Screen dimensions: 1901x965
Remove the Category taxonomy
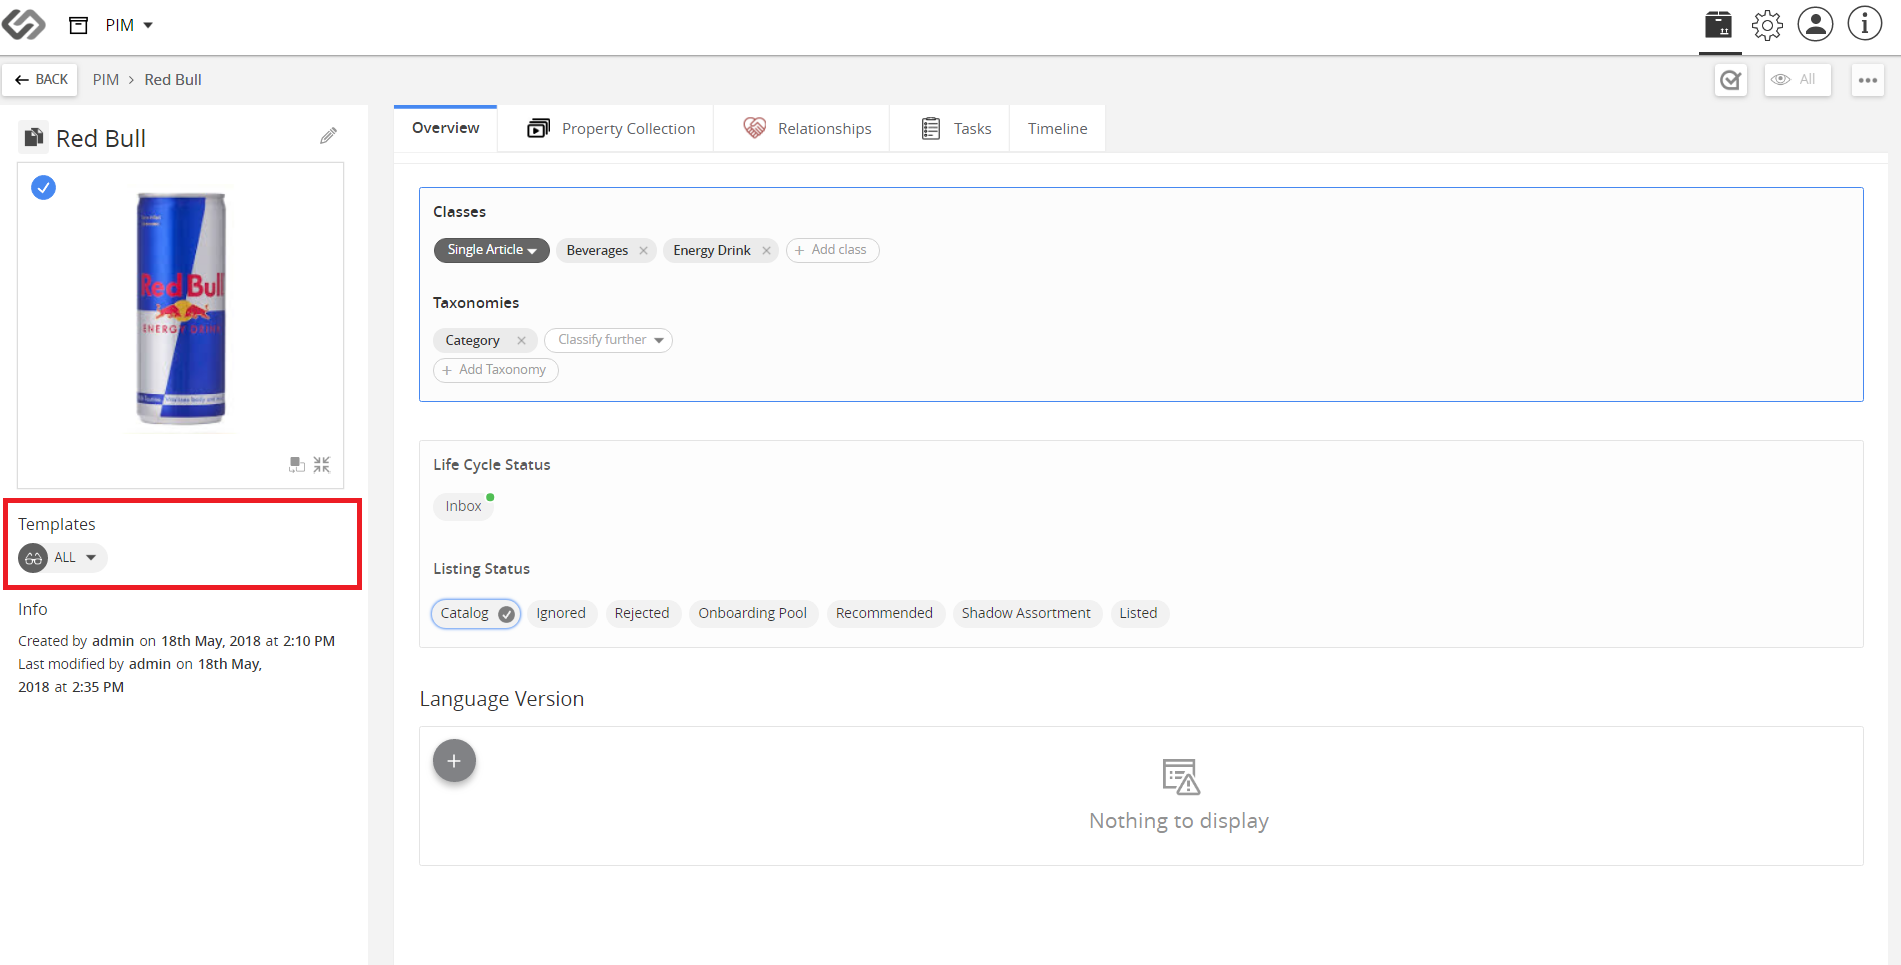pos(521,341)
